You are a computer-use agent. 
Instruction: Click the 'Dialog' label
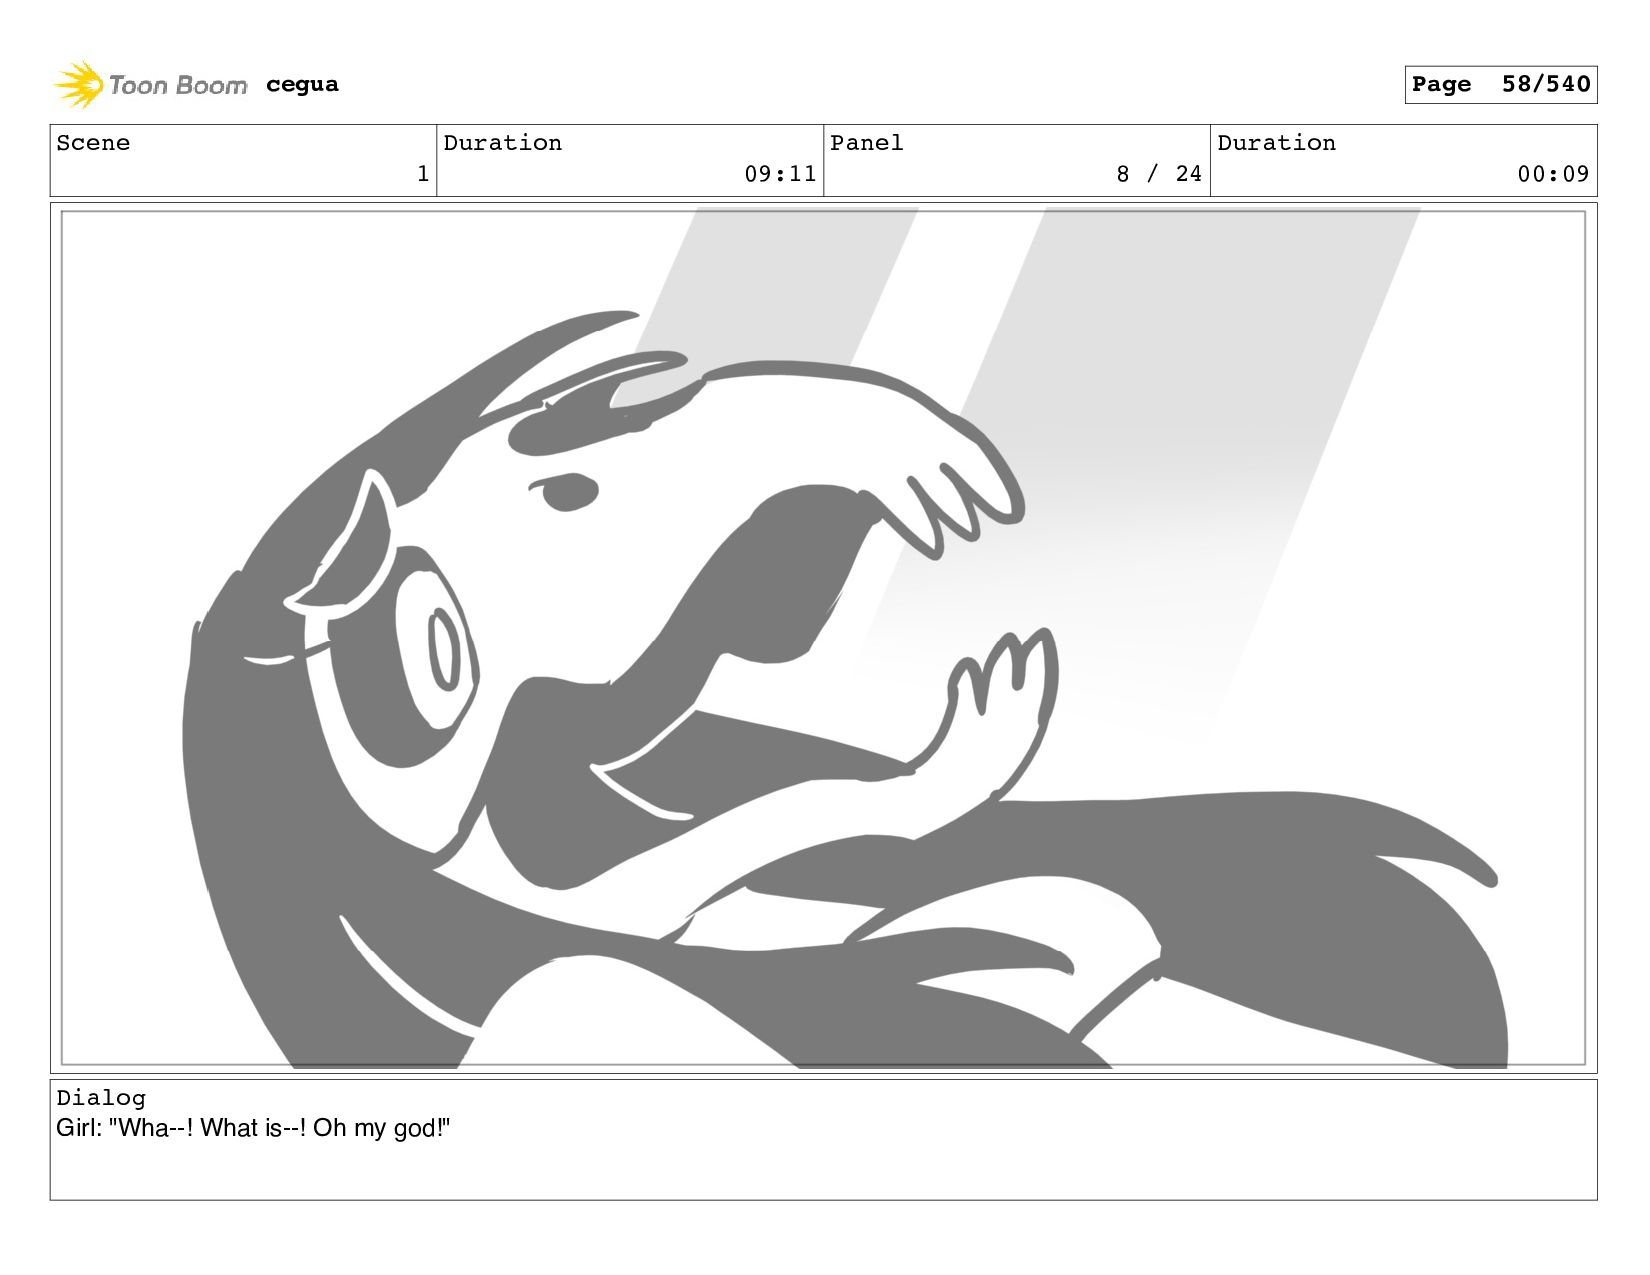click(x=101, y=1098)
